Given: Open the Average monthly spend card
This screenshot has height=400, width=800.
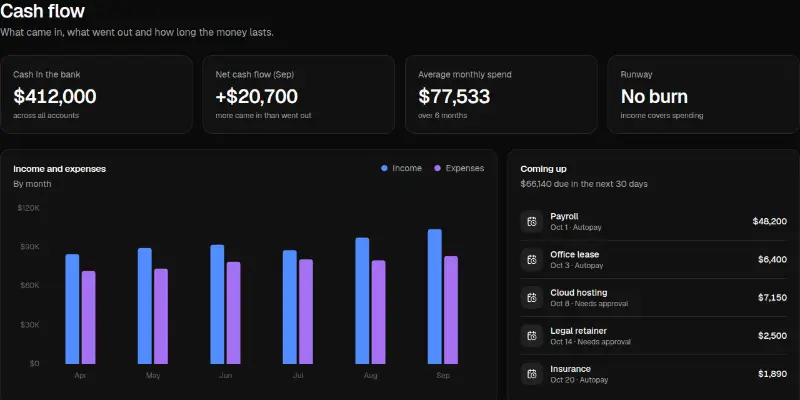Looking at the screenshot, I should click(501, 94).
